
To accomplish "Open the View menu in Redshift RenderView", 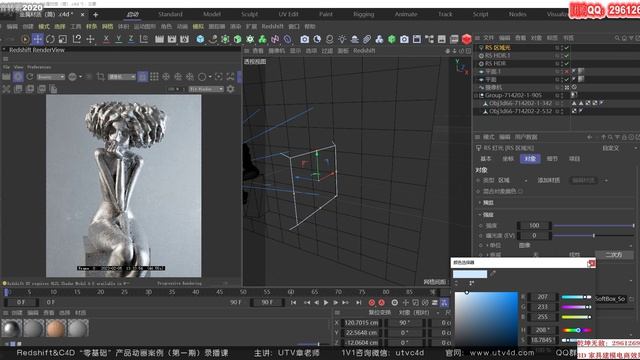I will (19, 67).
